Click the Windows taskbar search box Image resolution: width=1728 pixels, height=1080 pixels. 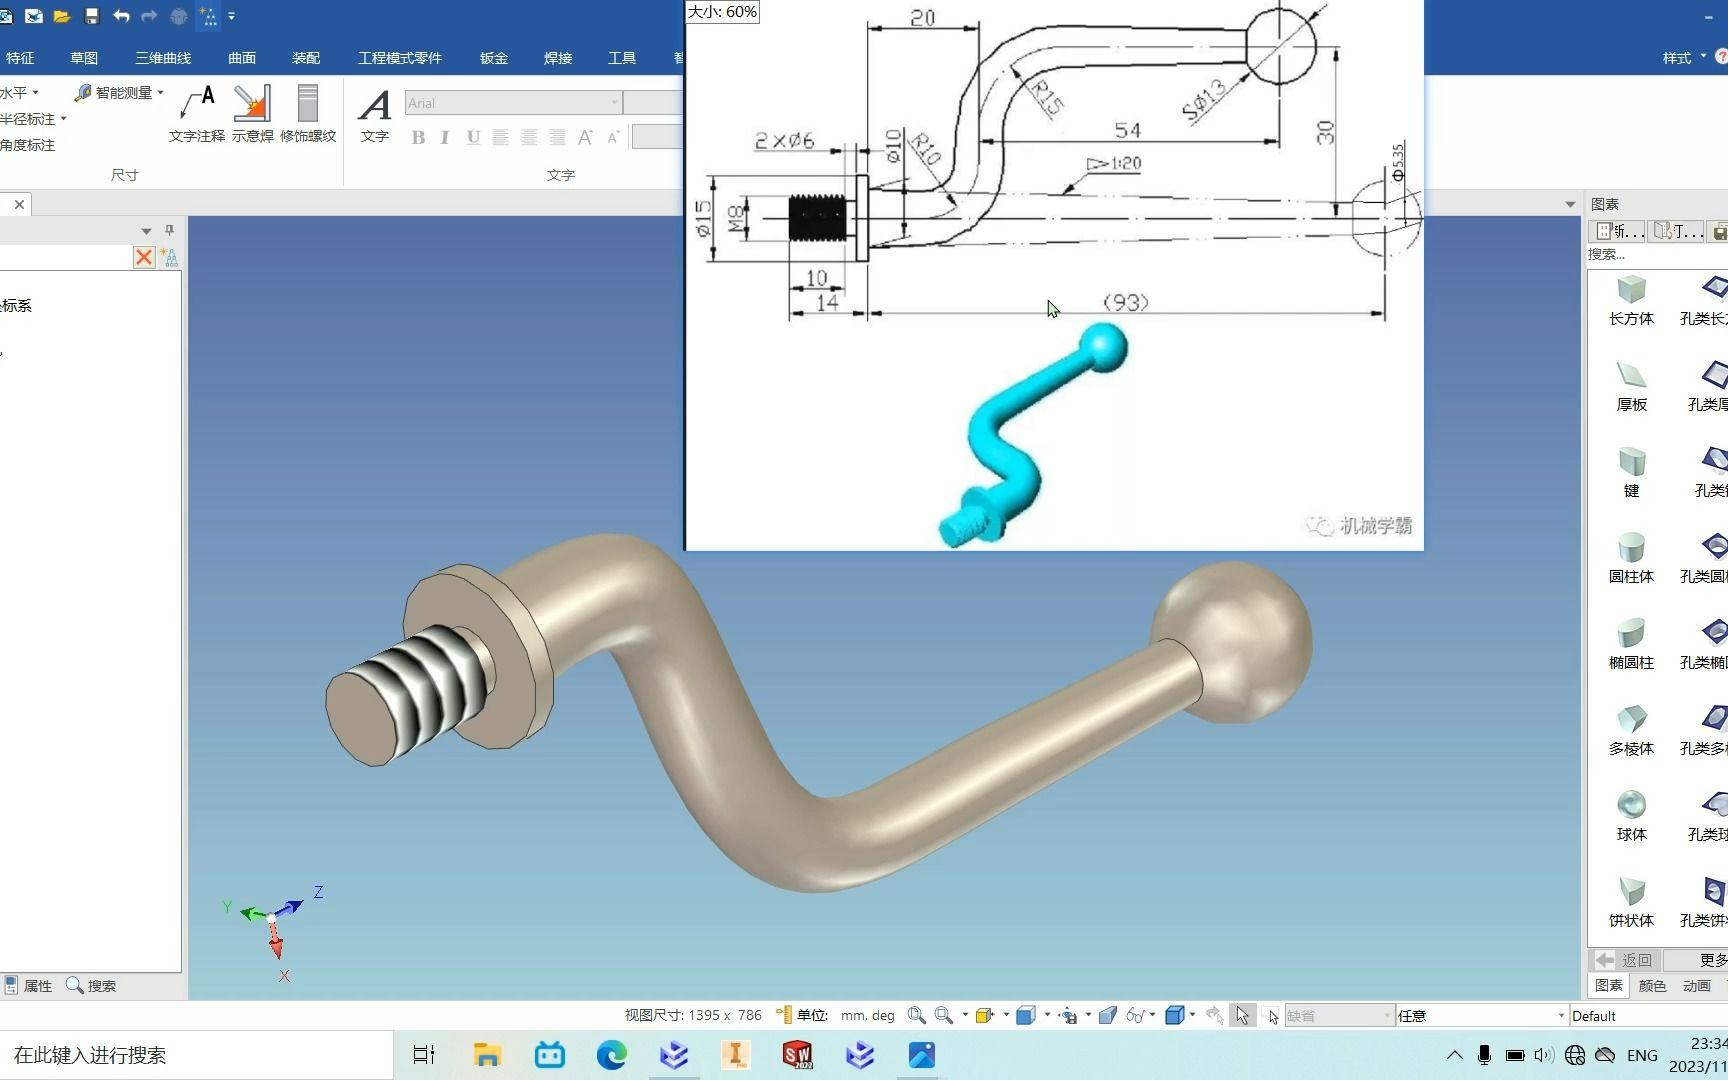coord(196,1055)
